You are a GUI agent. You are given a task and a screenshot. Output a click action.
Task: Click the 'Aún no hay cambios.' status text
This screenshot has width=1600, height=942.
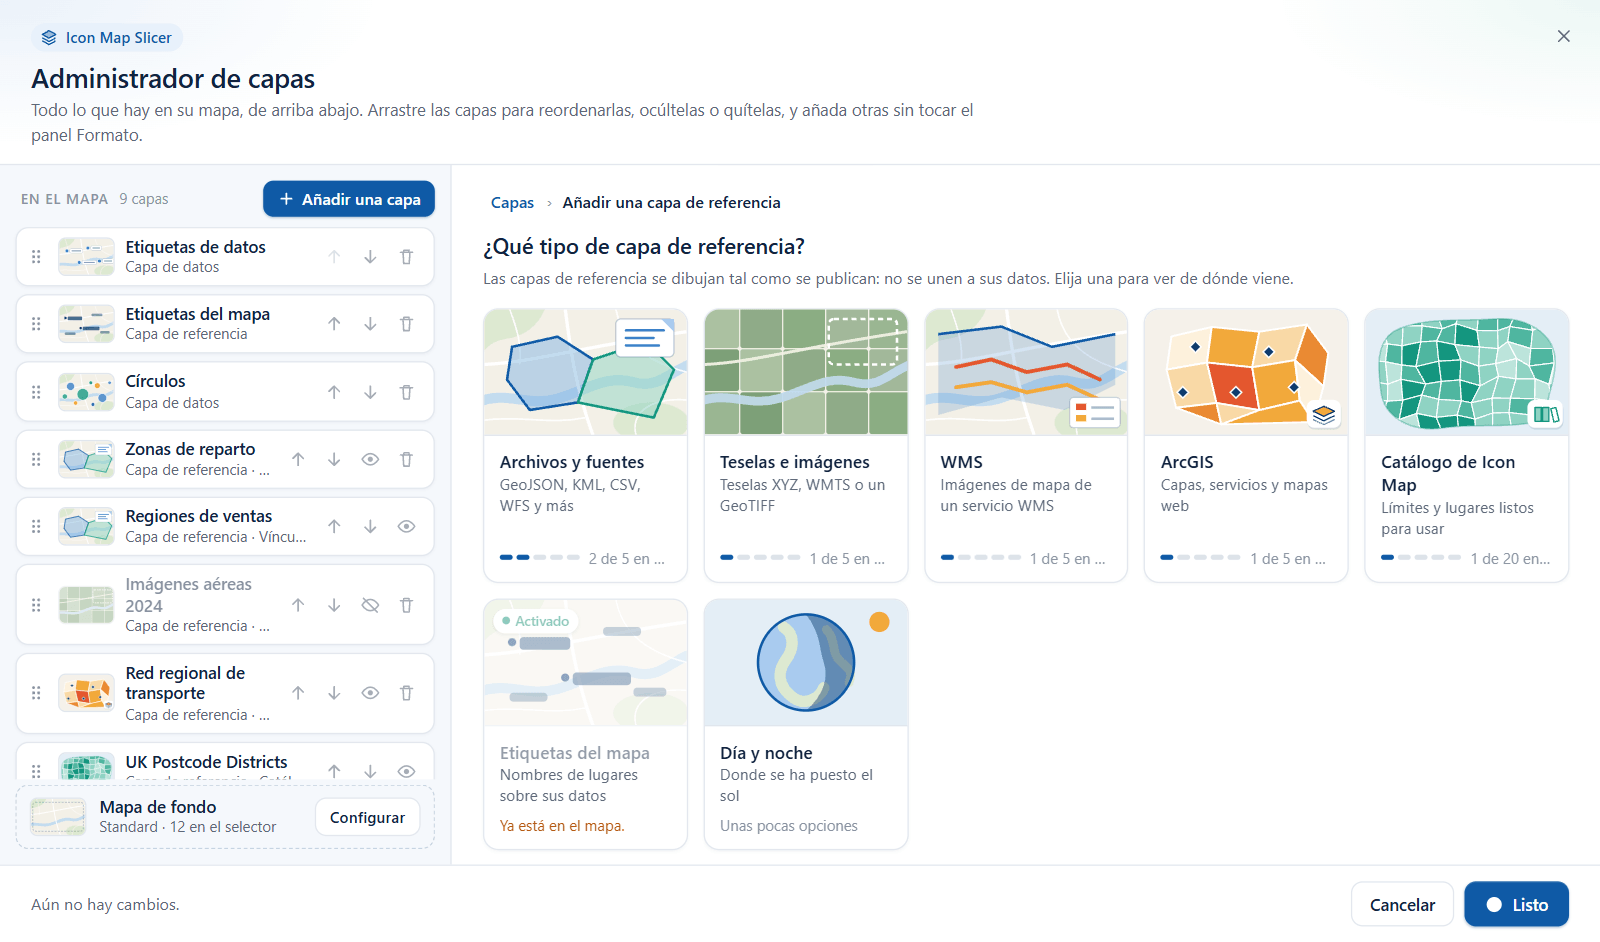(105, 905)
